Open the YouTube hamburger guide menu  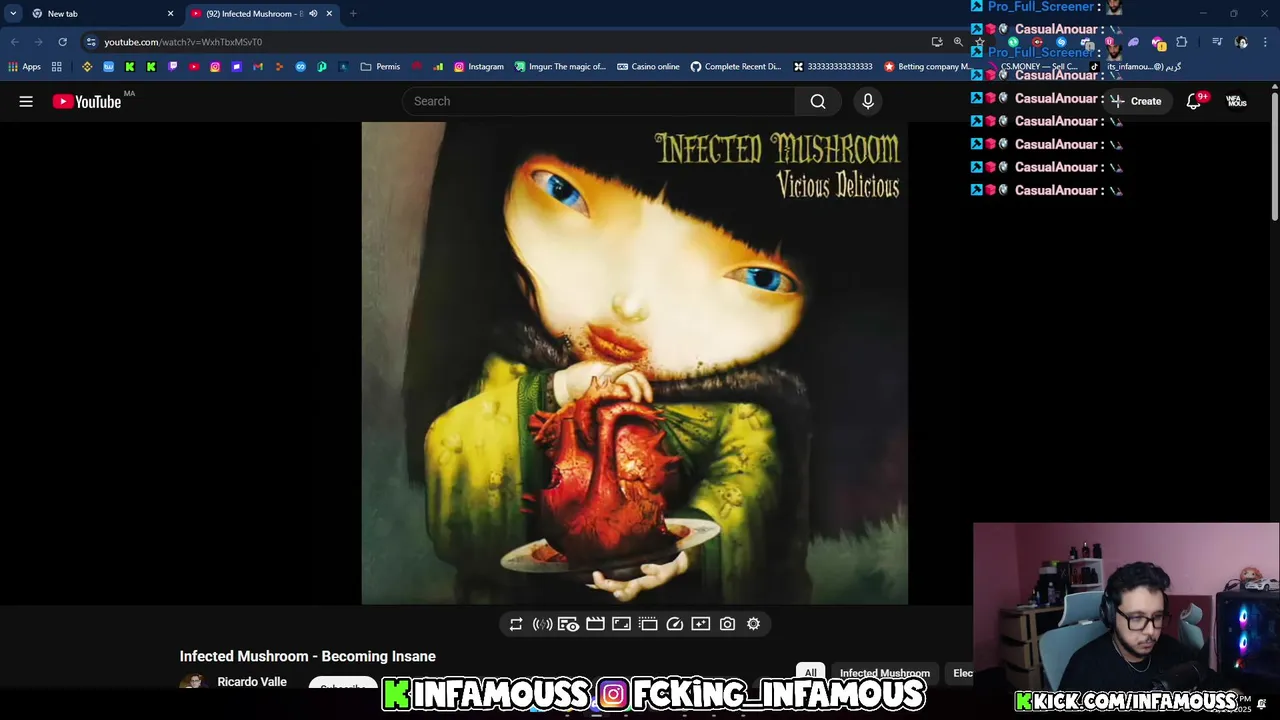click(x=26, y=101)
